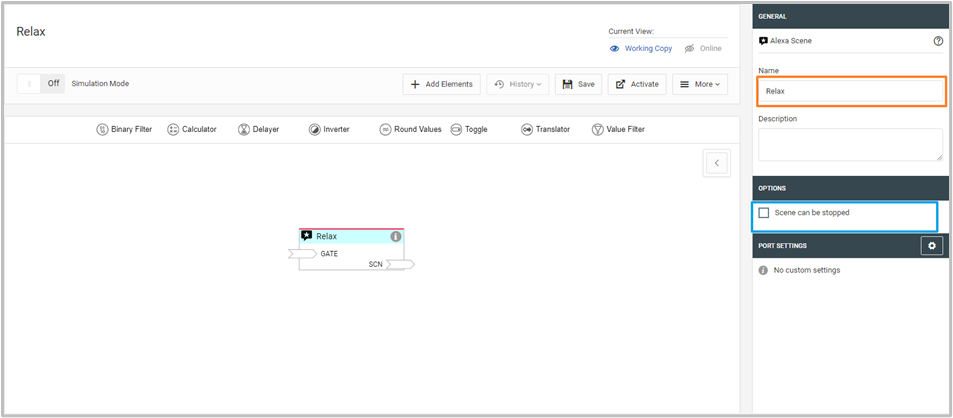Expand the History dropdown
Screen dimensions: 953x418
517,84
